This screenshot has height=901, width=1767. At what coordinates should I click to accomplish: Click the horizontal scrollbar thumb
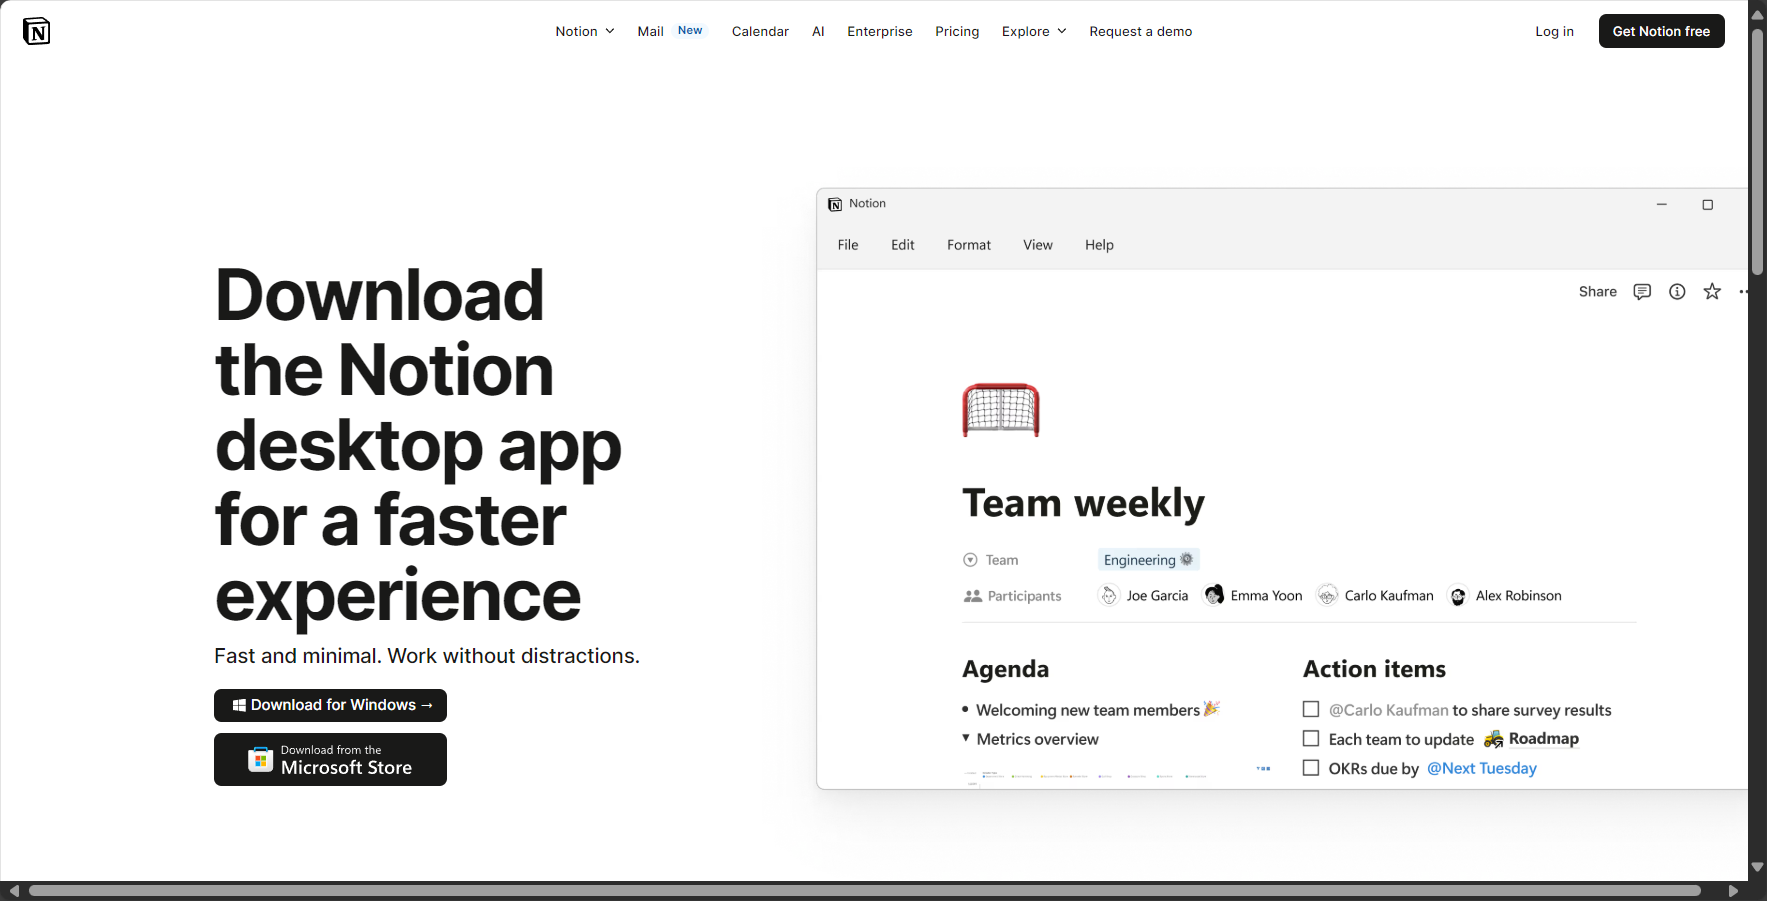pyautogui.click(x=865, y=890)
